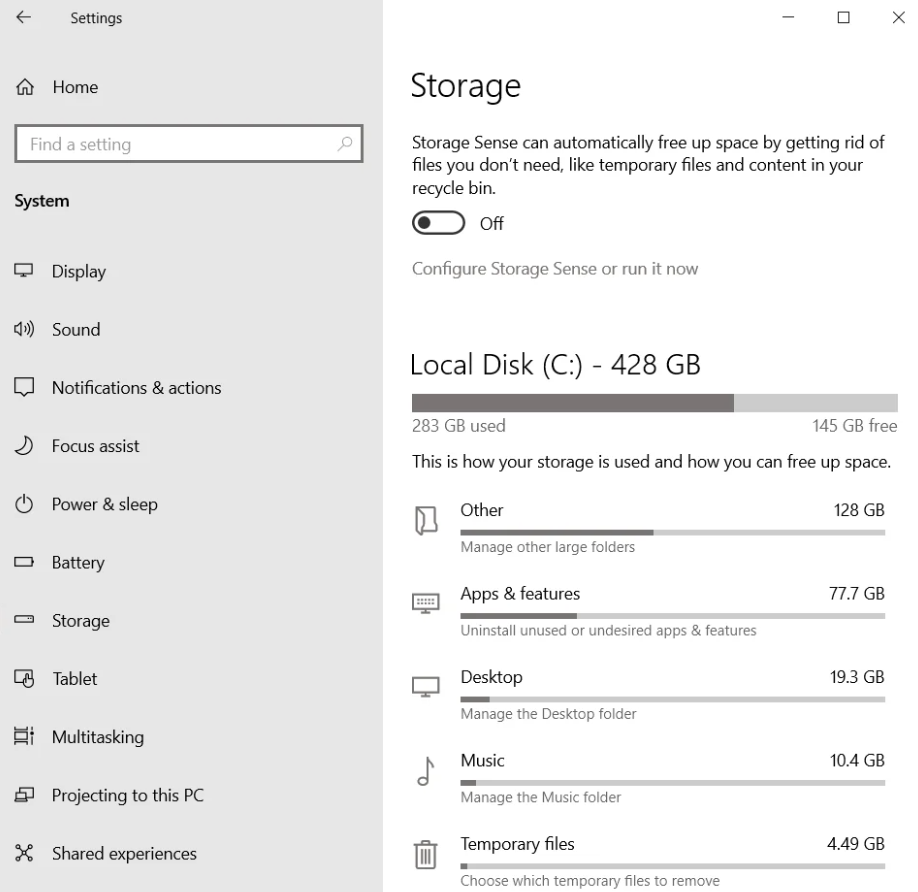Click the Apps & features keyboard icon
This screenshot has height=892, width=918.
[x=426, y=603]
